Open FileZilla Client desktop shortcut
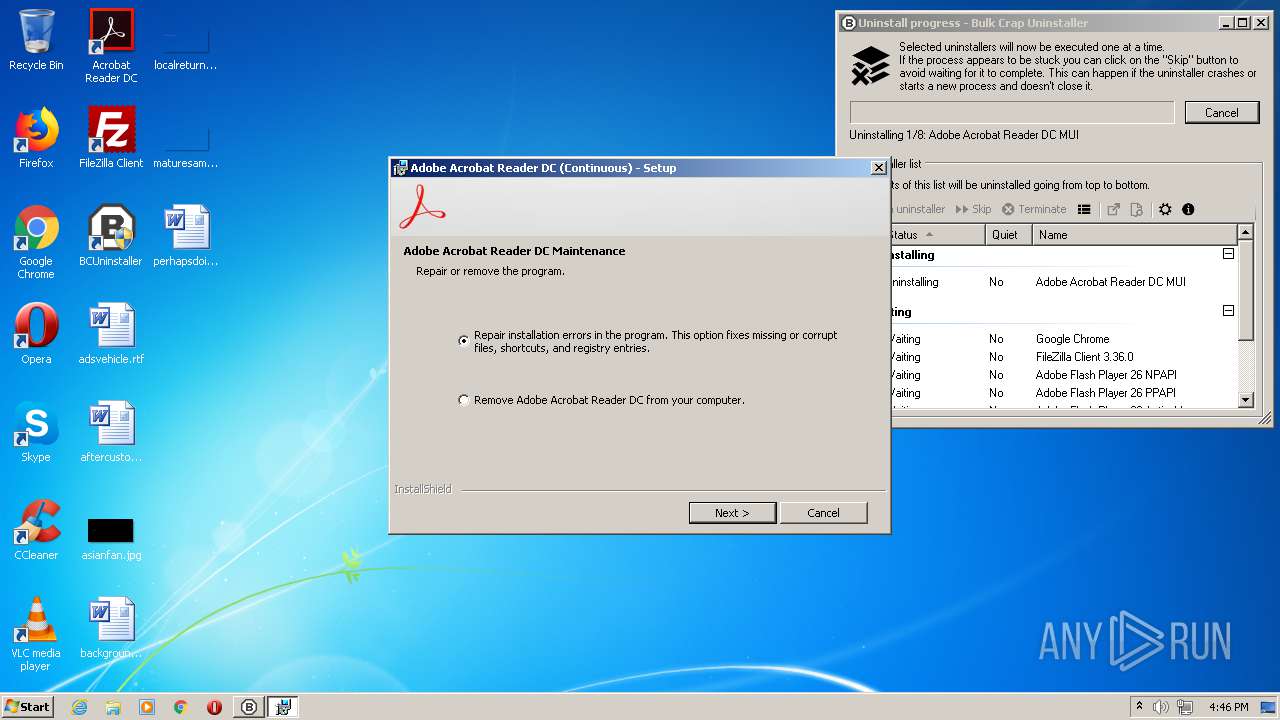This screenshot has width=1280, height=720. coord(111,138)
